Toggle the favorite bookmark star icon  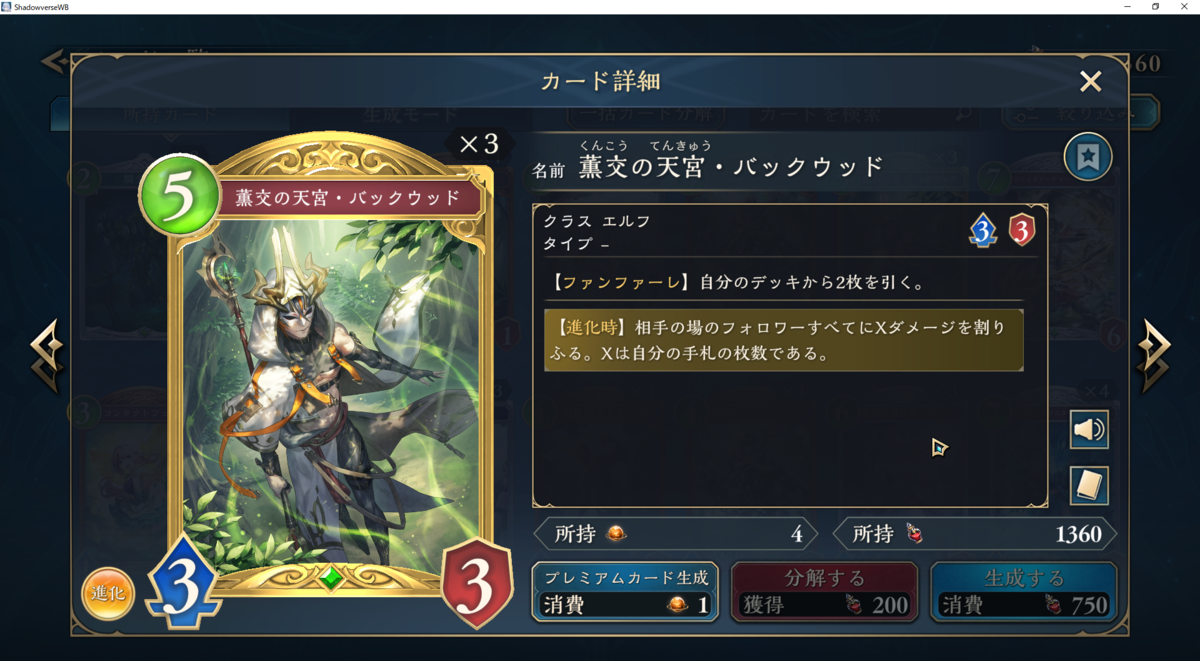click(1088, 157)
